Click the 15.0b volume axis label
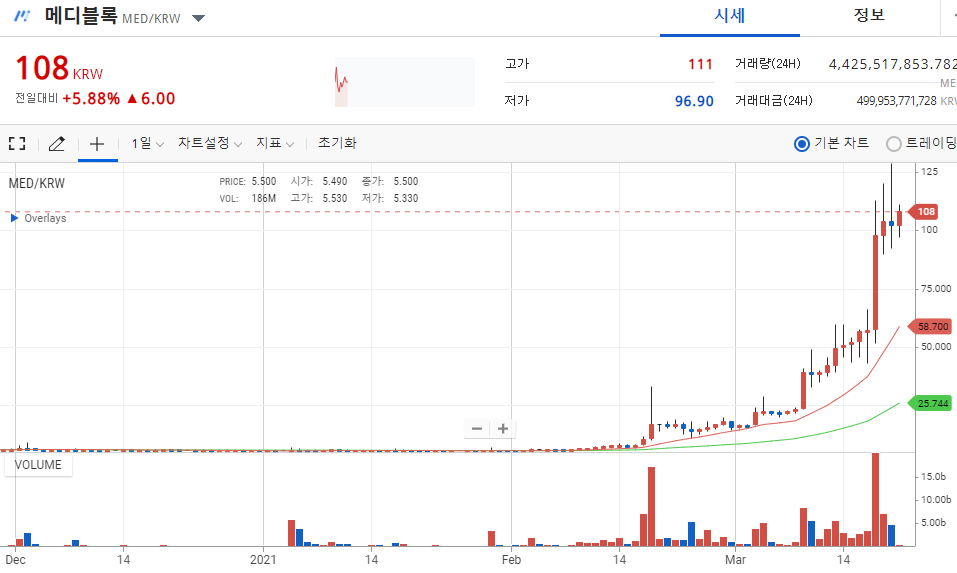 (x=933, y=477)
